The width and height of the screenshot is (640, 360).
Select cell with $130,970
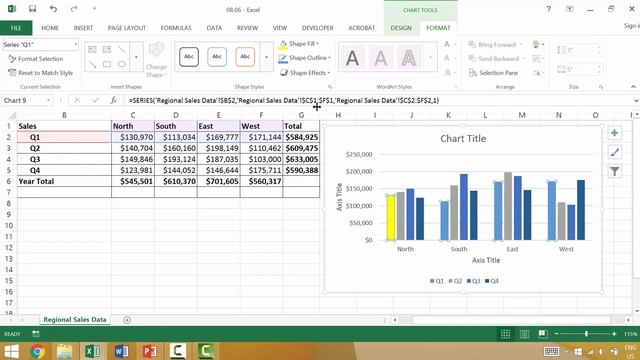(133, 137)
